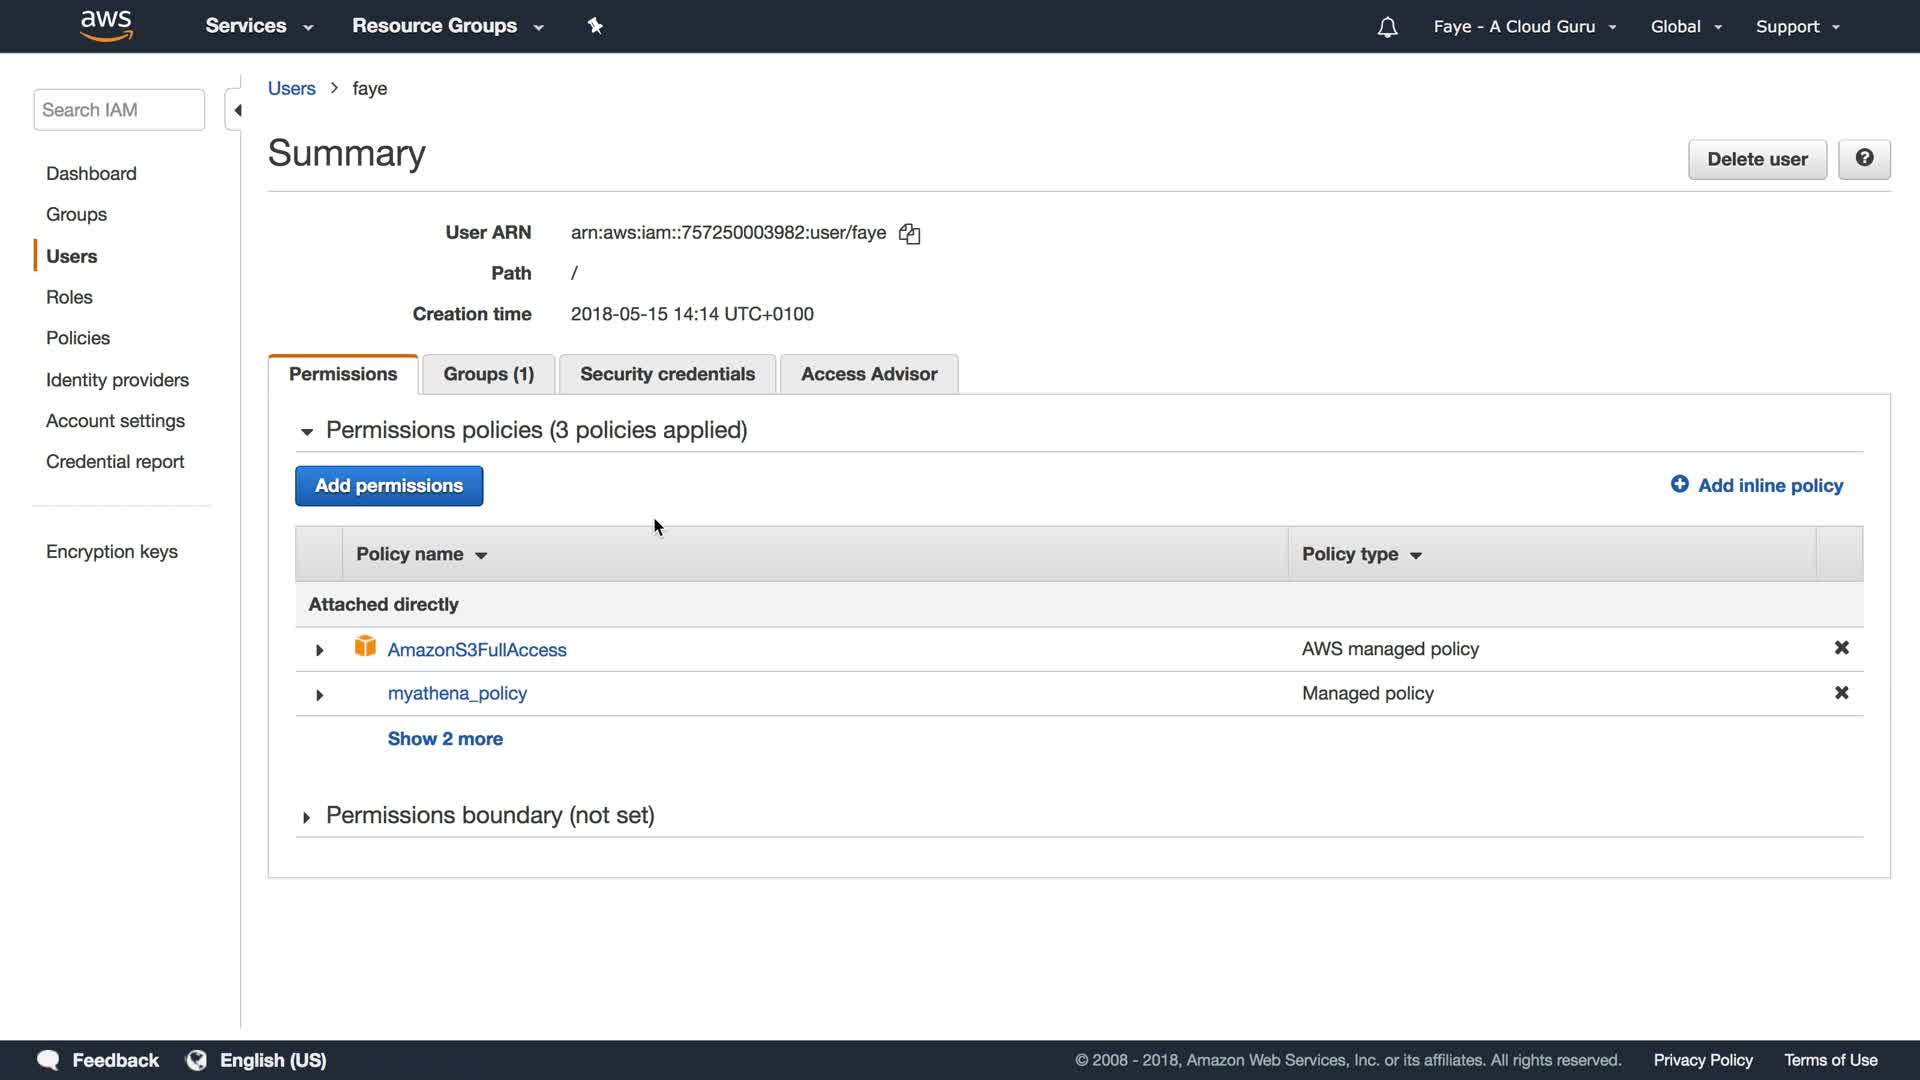Click the AWS logo home icon
This screenshot has width=1920, height=1080.
[x=106, y=26]
